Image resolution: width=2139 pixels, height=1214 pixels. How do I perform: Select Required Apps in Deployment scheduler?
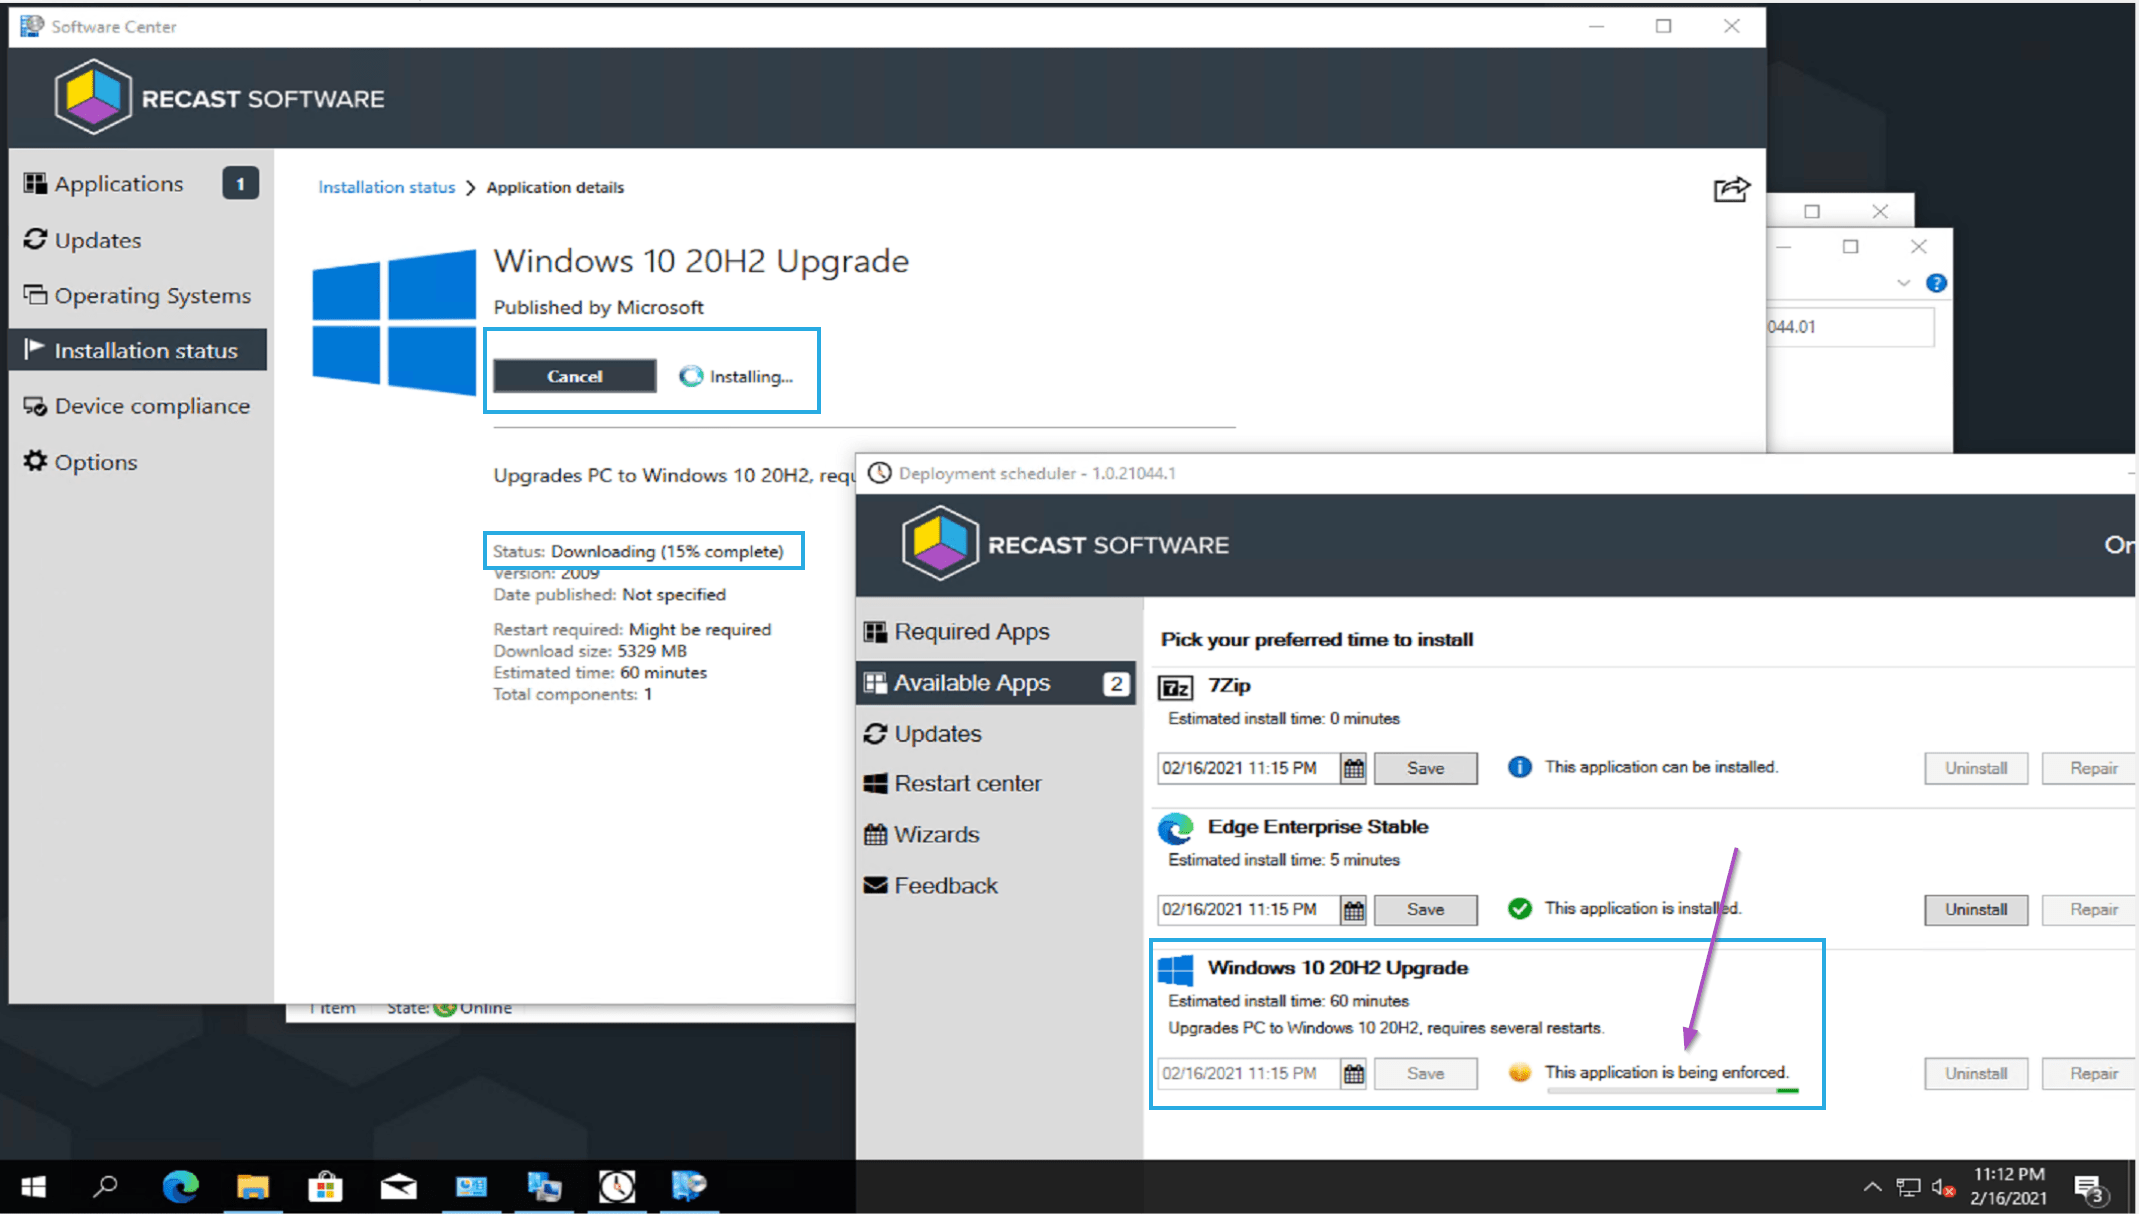click(971, 632)
